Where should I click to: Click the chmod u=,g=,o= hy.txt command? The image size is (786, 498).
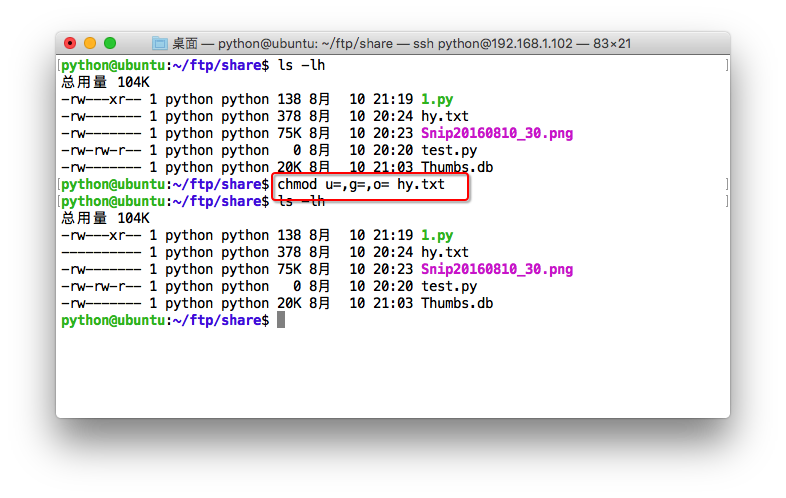tap(361, 185)
